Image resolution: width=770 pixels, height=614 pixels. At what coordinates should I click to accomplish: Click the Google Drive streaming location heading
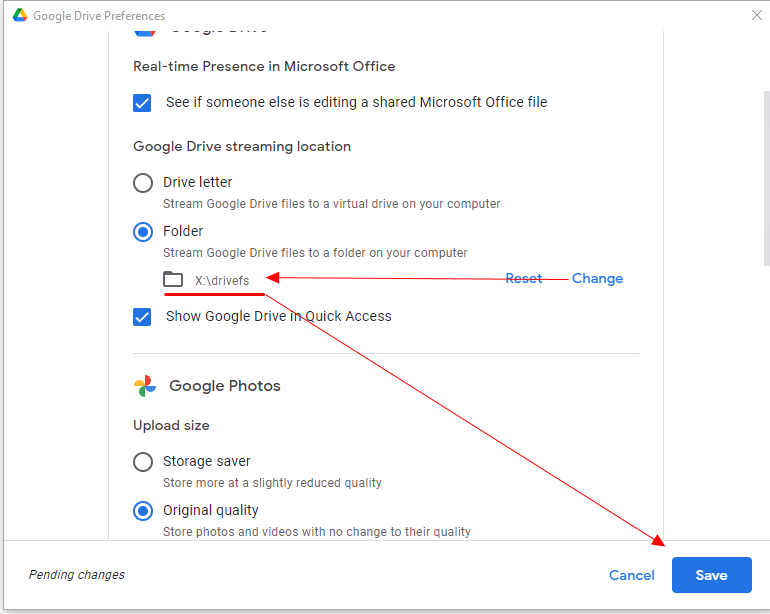coord(242,146)
